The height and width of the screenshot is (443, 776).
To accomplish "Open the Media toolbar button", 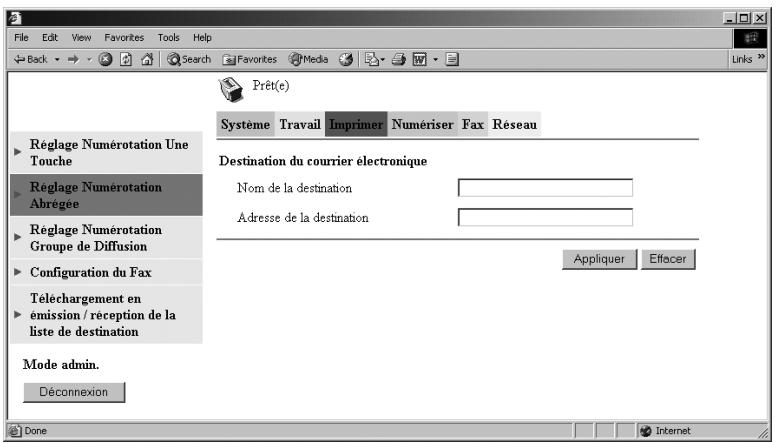I will click(308, 59).
